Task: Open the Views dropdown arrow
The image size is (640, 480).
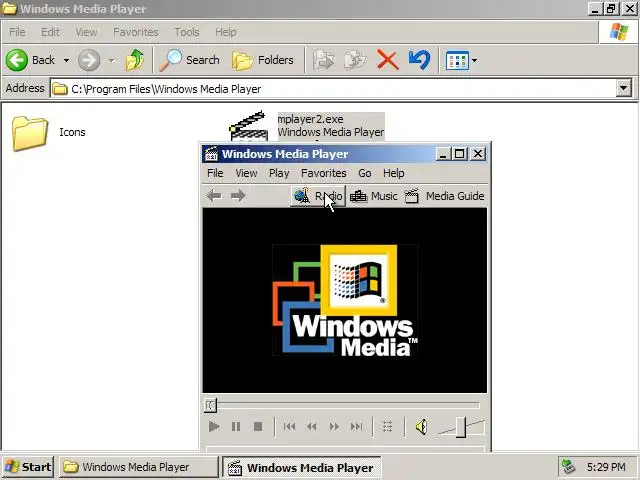Action: pos(474,60)
